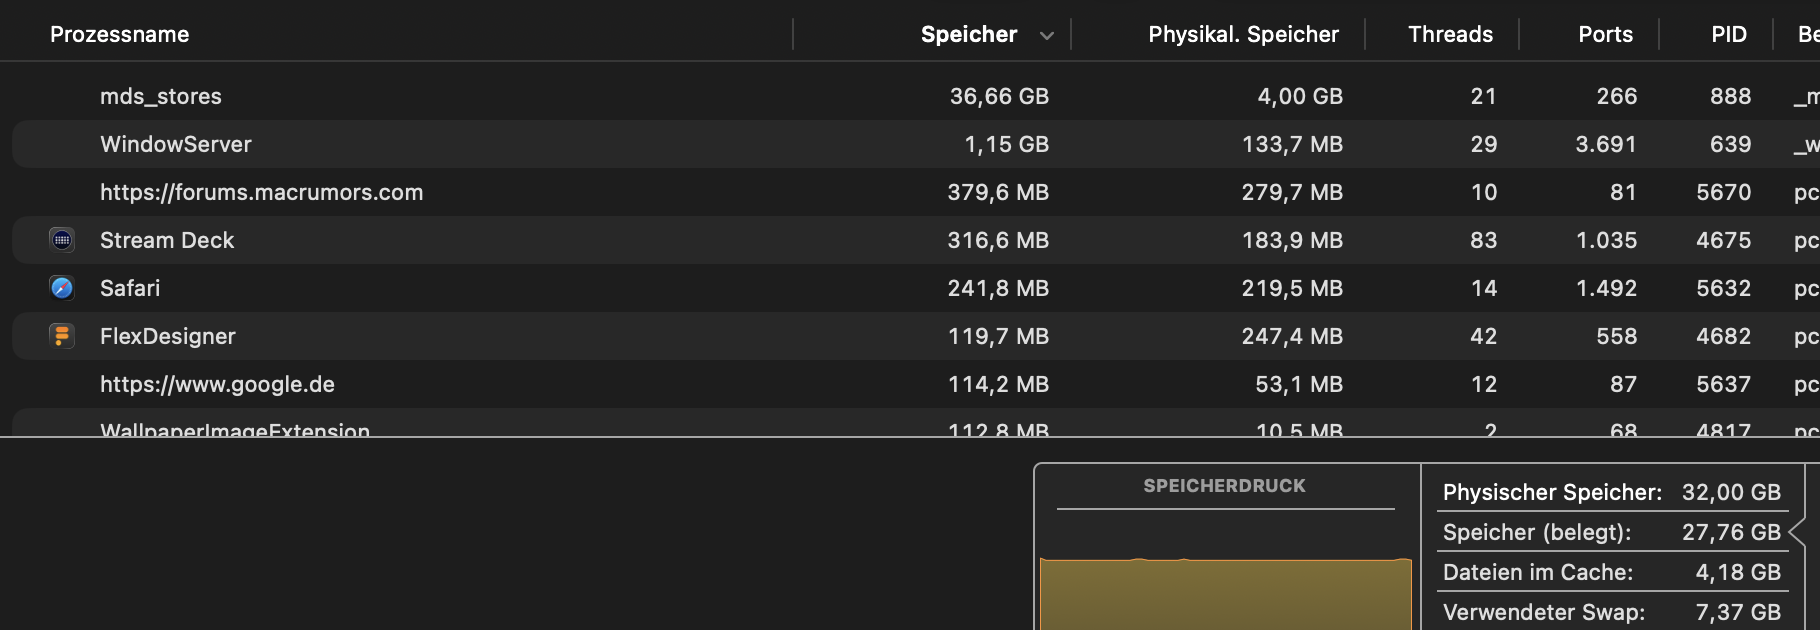Viewport: 1820px width, 630px height.
Task: Sort processes by Threads column
Action: (x=1449, y=35)
